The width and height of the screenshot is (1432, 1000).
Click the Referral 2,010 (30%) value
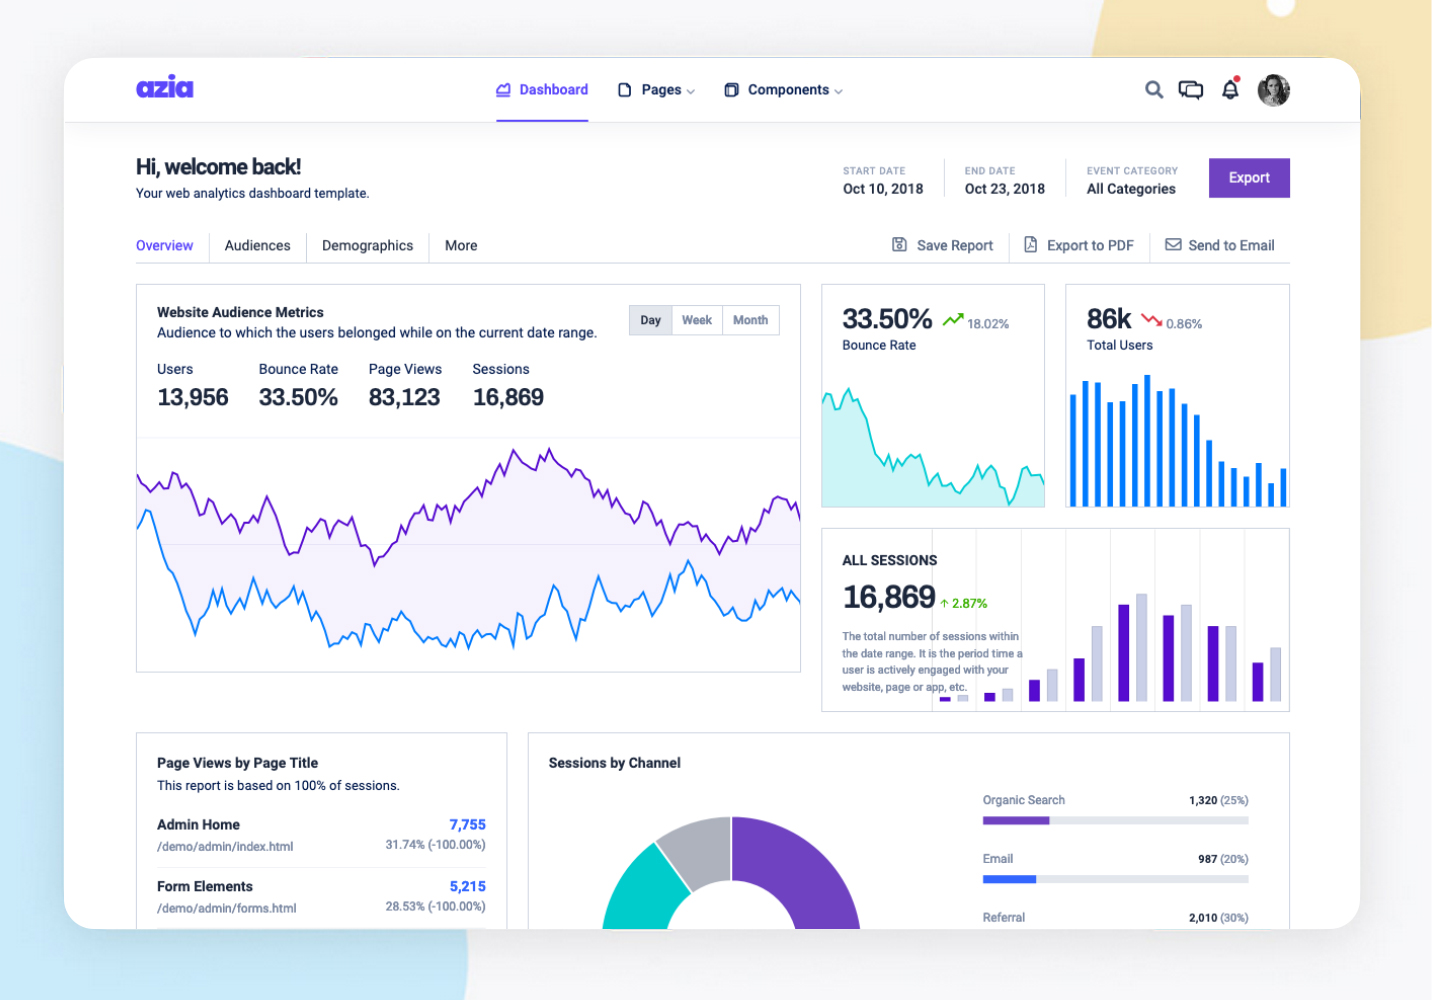(1219, 918)
